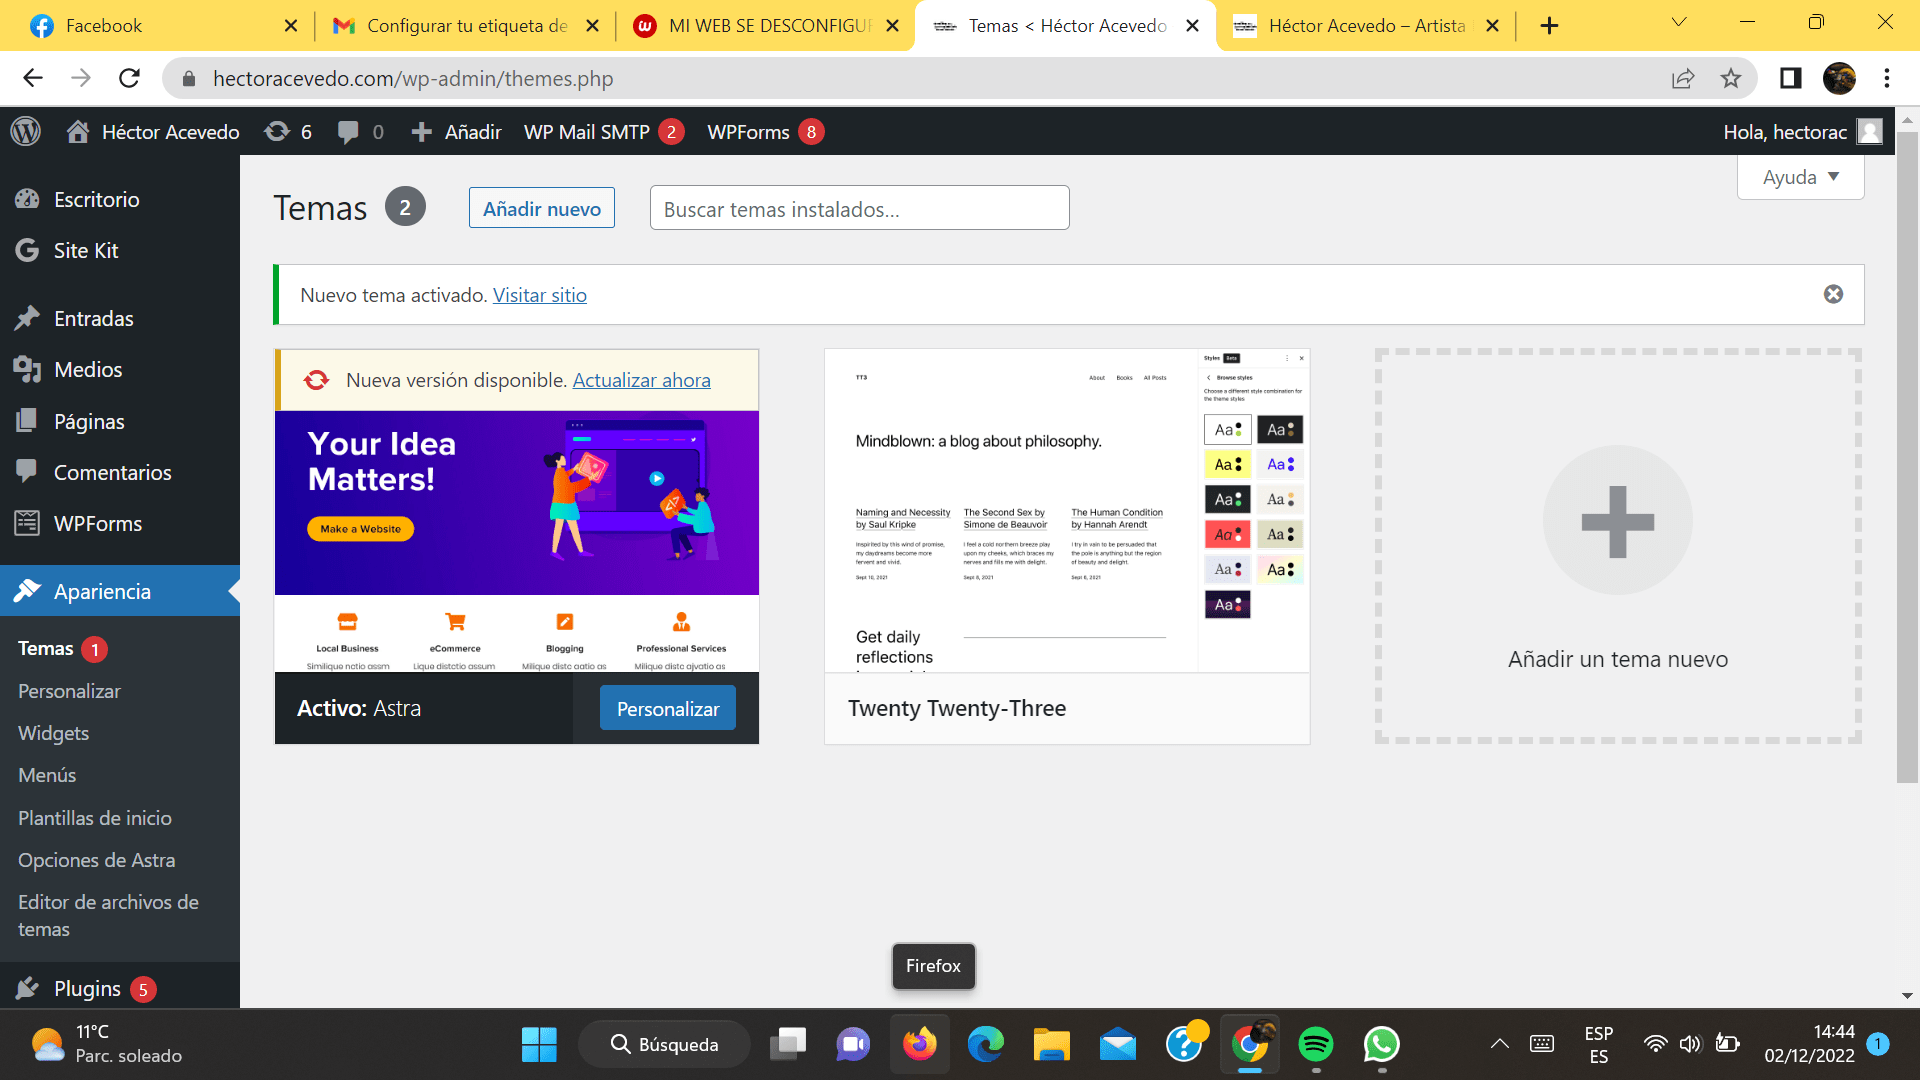The width and height of the screenshot is (1920, 1080).
Task: Open Chrome three-dot menu
Action: 1887,78
